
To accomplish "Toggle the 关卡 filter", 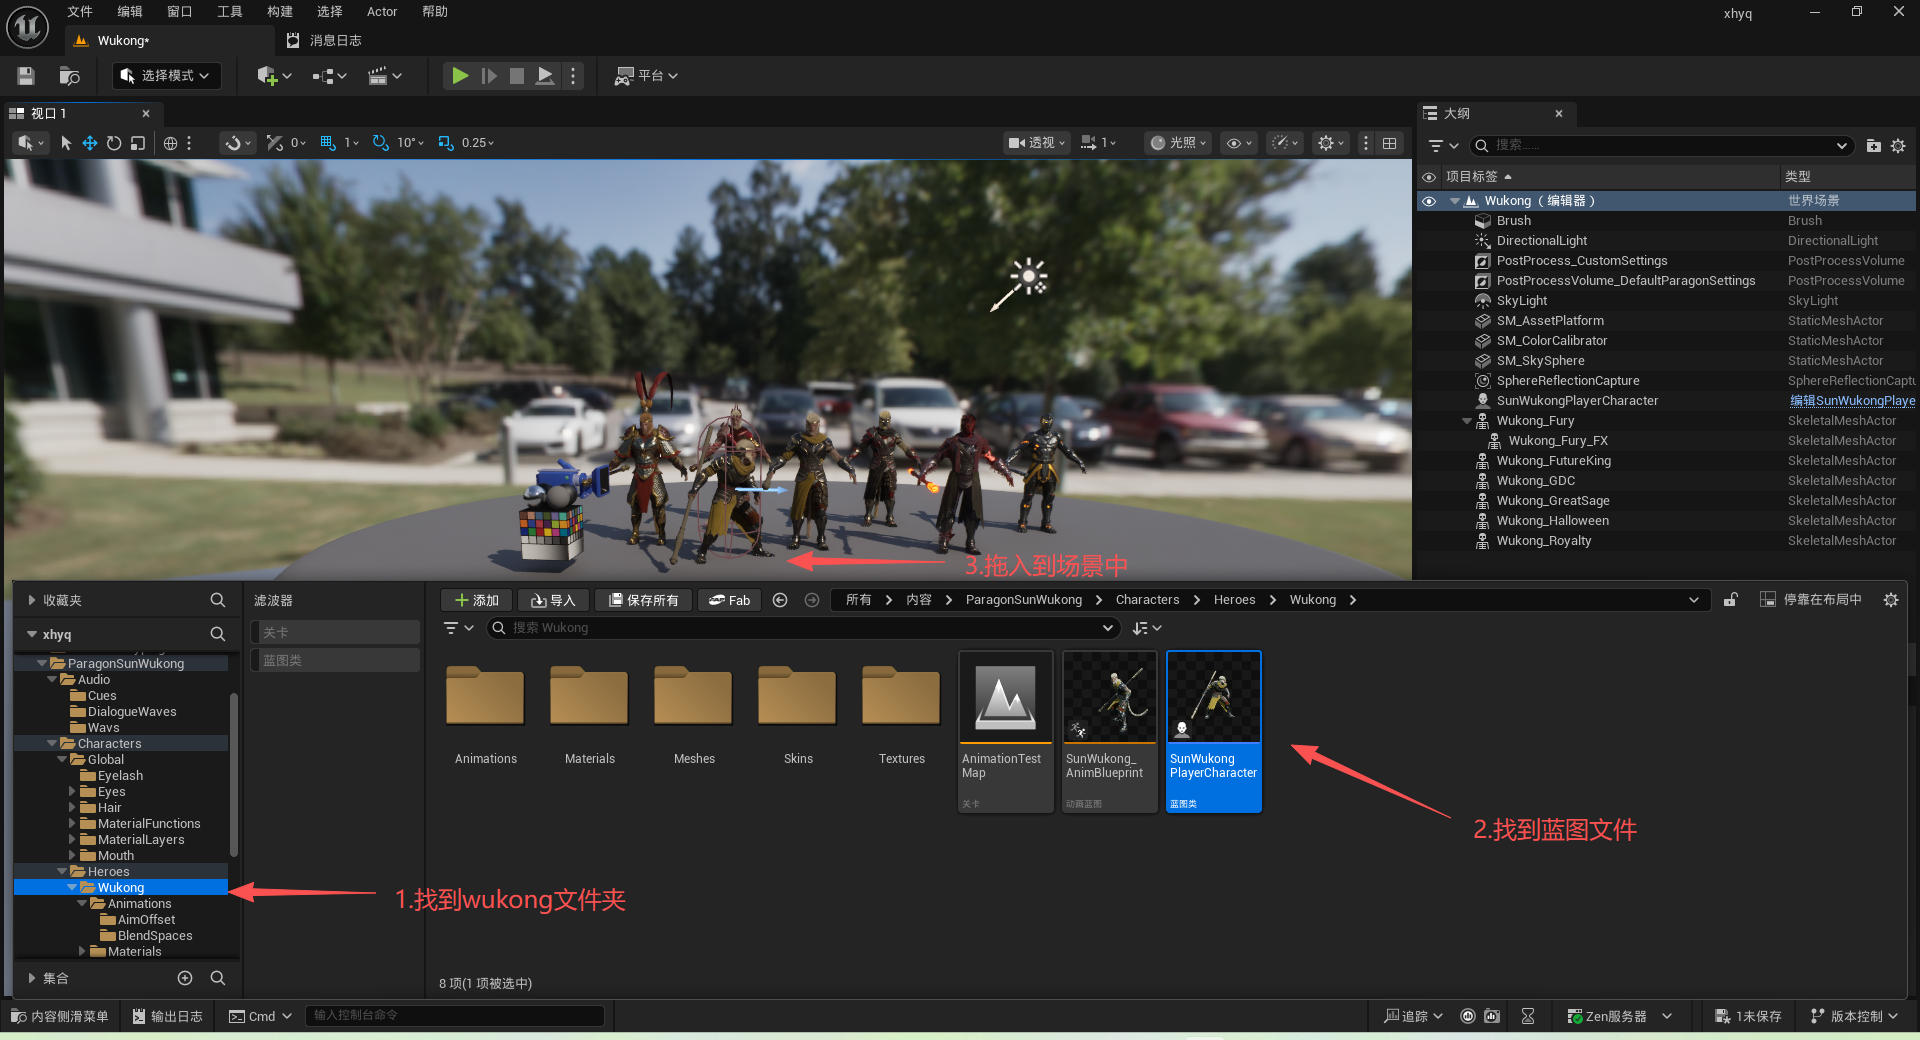I will pos(335,632).
